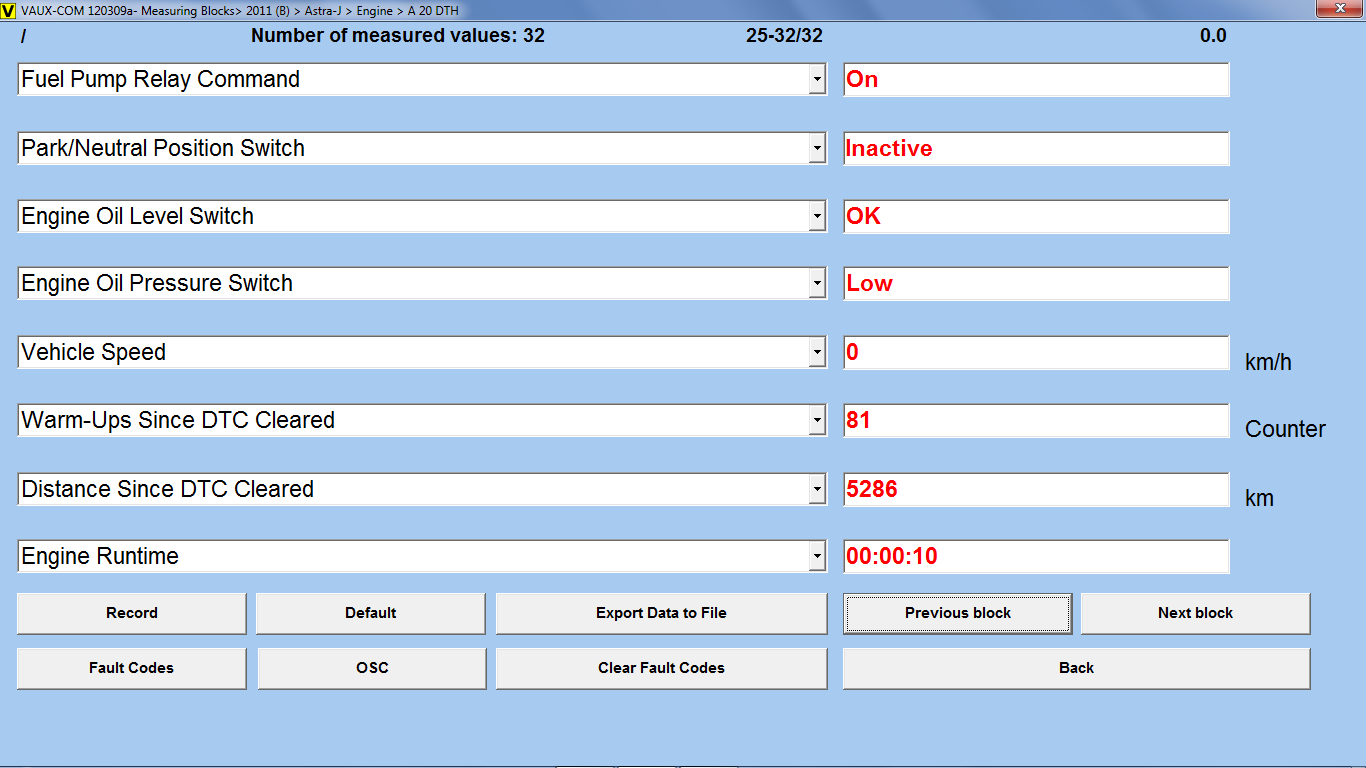Export Data to File
This screenshot has width=1366, height=768.
tap(661, 613)
